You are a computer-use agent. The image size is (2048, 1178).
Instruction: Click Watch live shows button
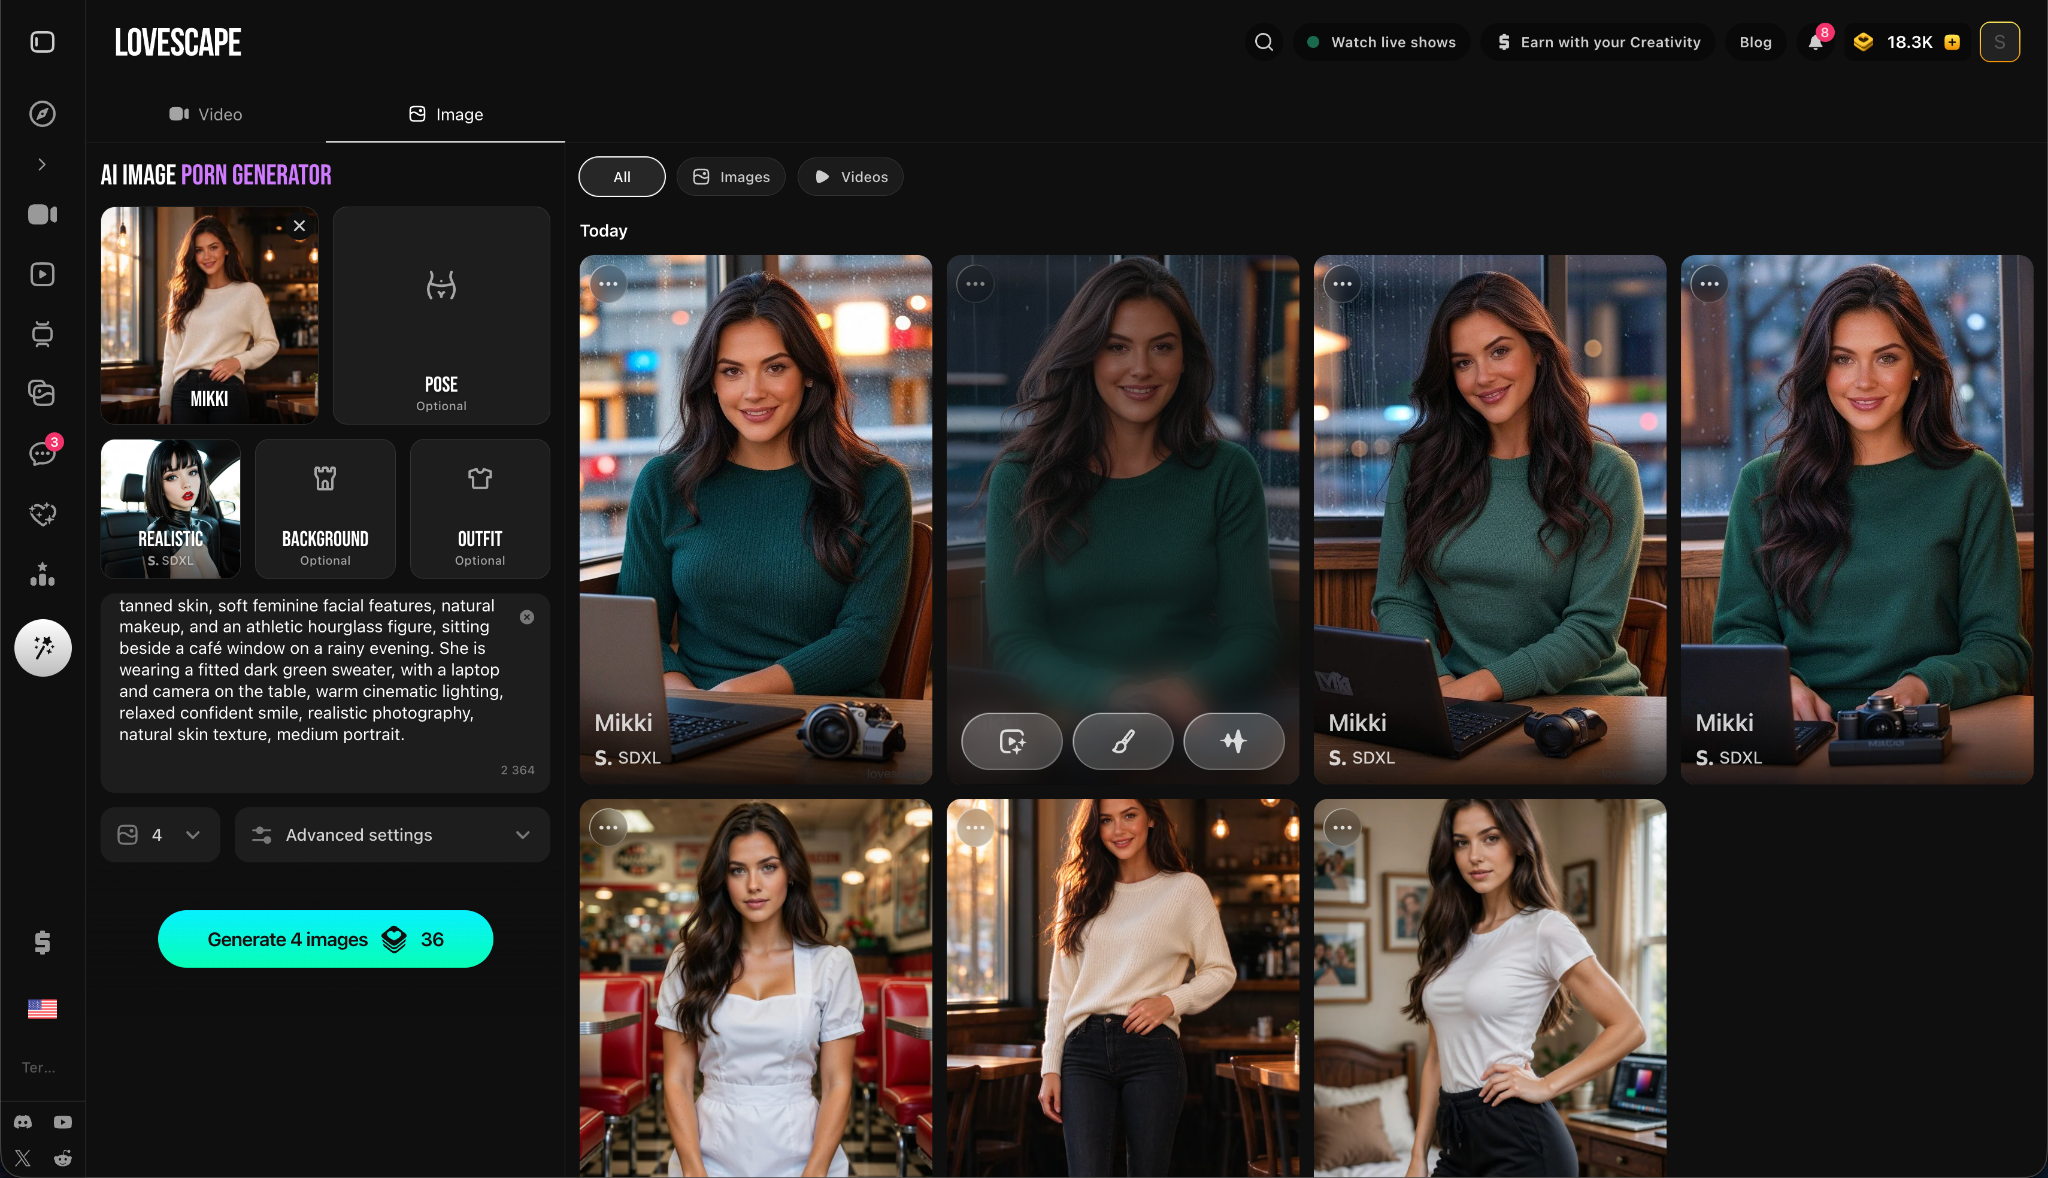tap(1381, 42)
